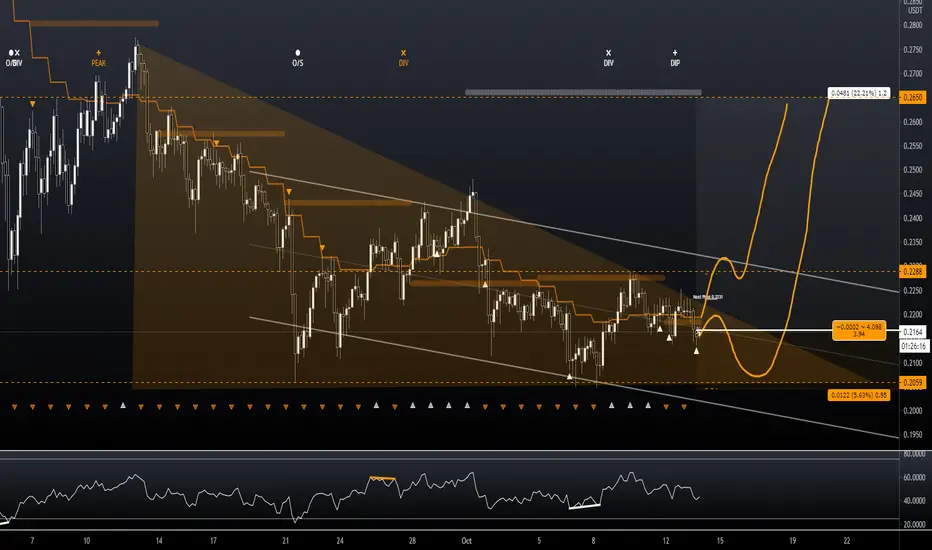The height and width of the screenshot is (550, 932).
Task: Click the 0.2350 price axis value
Action: (913, 242)
